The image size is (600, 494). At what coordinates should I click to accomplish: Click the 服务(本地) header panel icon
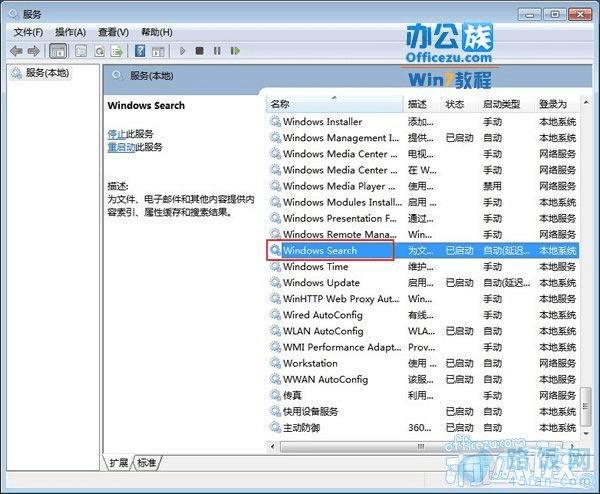pyautogui.click(x=117, y=75)
